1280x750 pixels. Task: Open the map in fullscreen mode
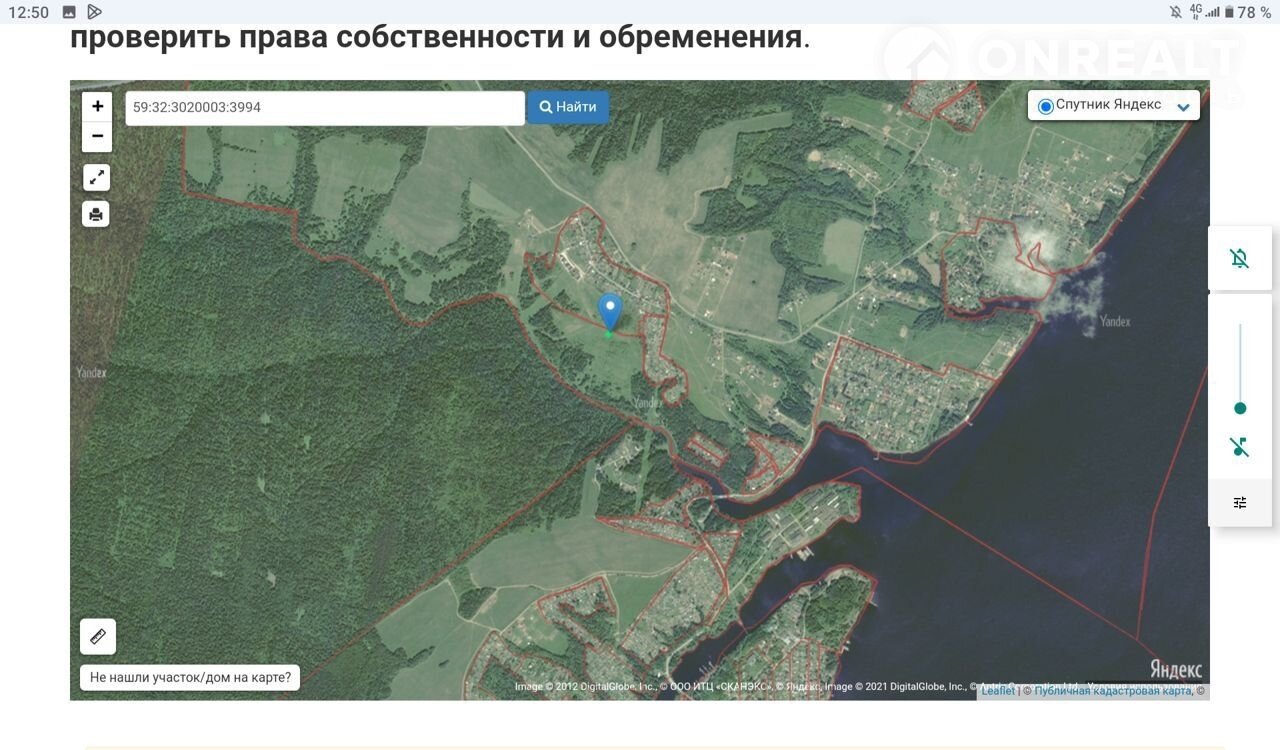pyautogui.click(x=96, y=178)
